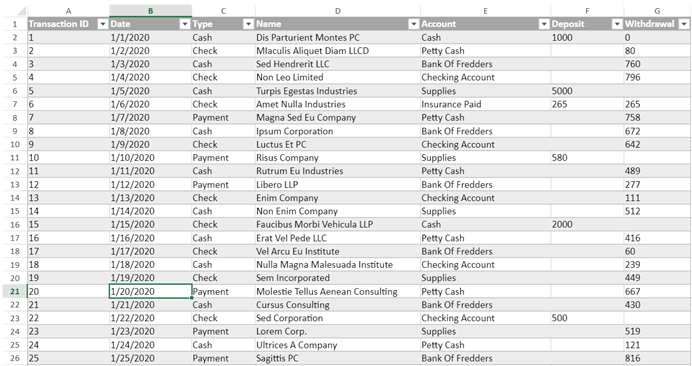This screenshot has width=692, height=366.
Task: Select withdrawal cell with value 796
Action: (657, 77)
